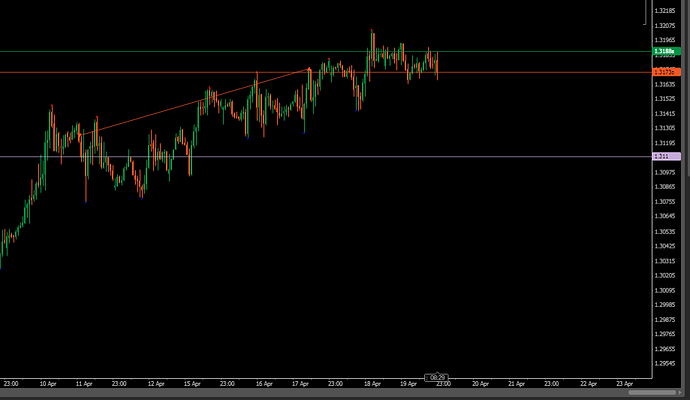Click the 1.31415 price axis value

pyautogui.click(x=665, y=114)
